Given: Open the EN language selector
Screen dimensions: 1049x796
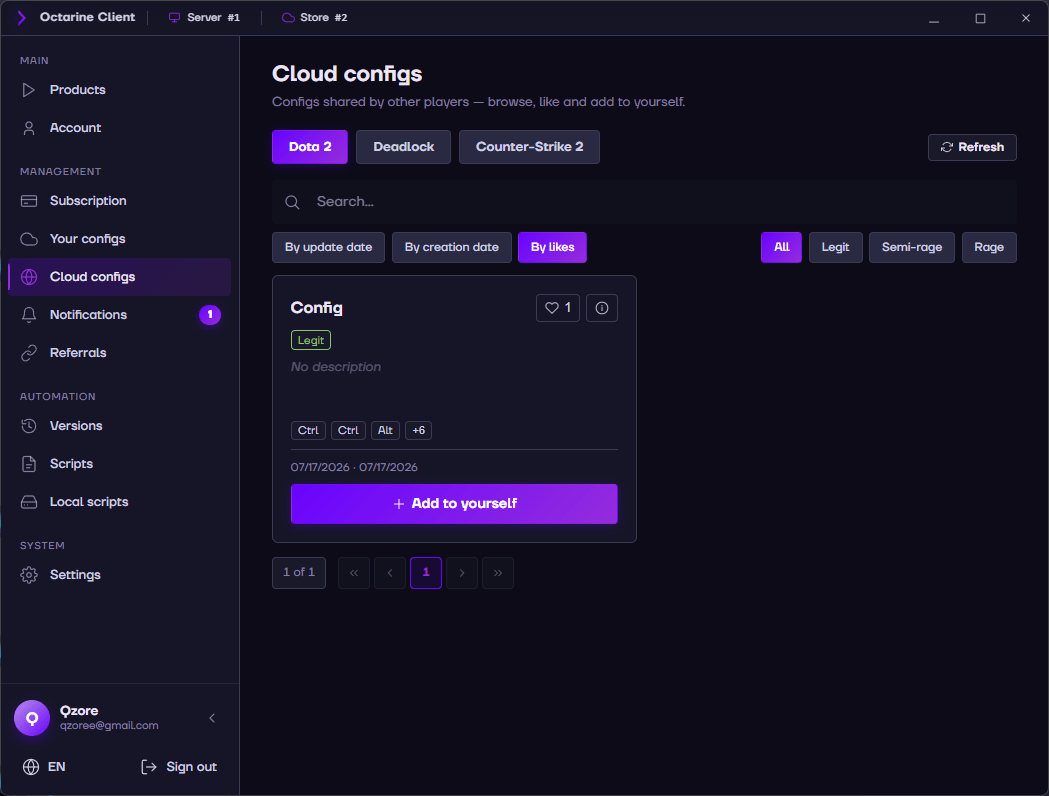Looking at the screenshot, I should [44, 767].
